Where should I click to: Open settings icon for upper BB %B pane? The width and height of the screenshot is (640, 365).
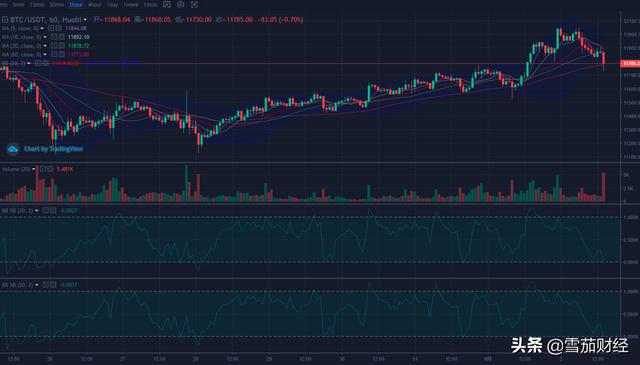click(46, 210)
